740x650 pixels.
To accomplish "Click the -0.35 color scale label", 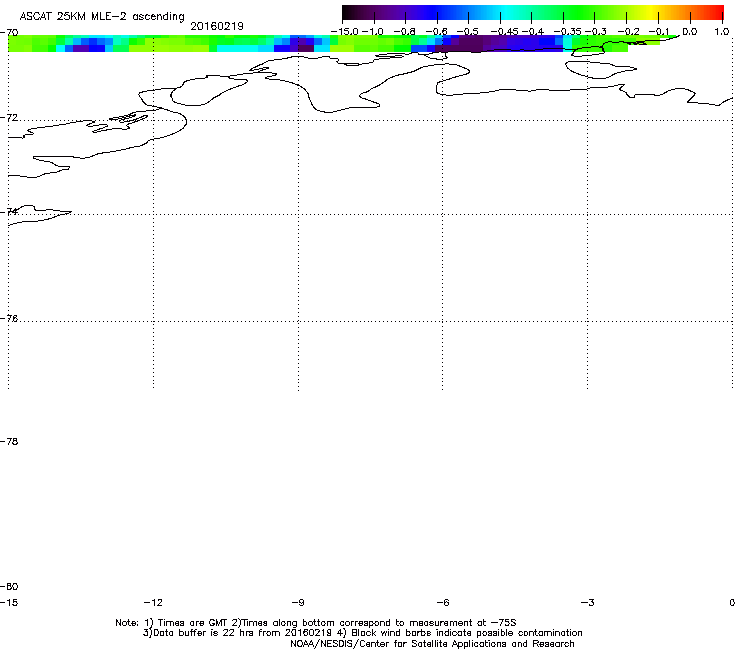I will (x=567, y=32).
